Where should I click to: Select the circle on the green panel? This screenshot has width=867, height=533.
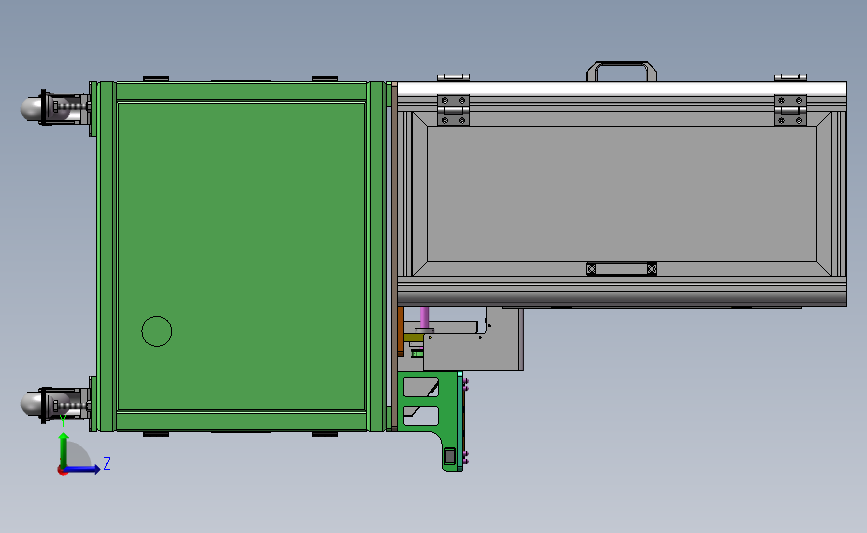point(156,332)
